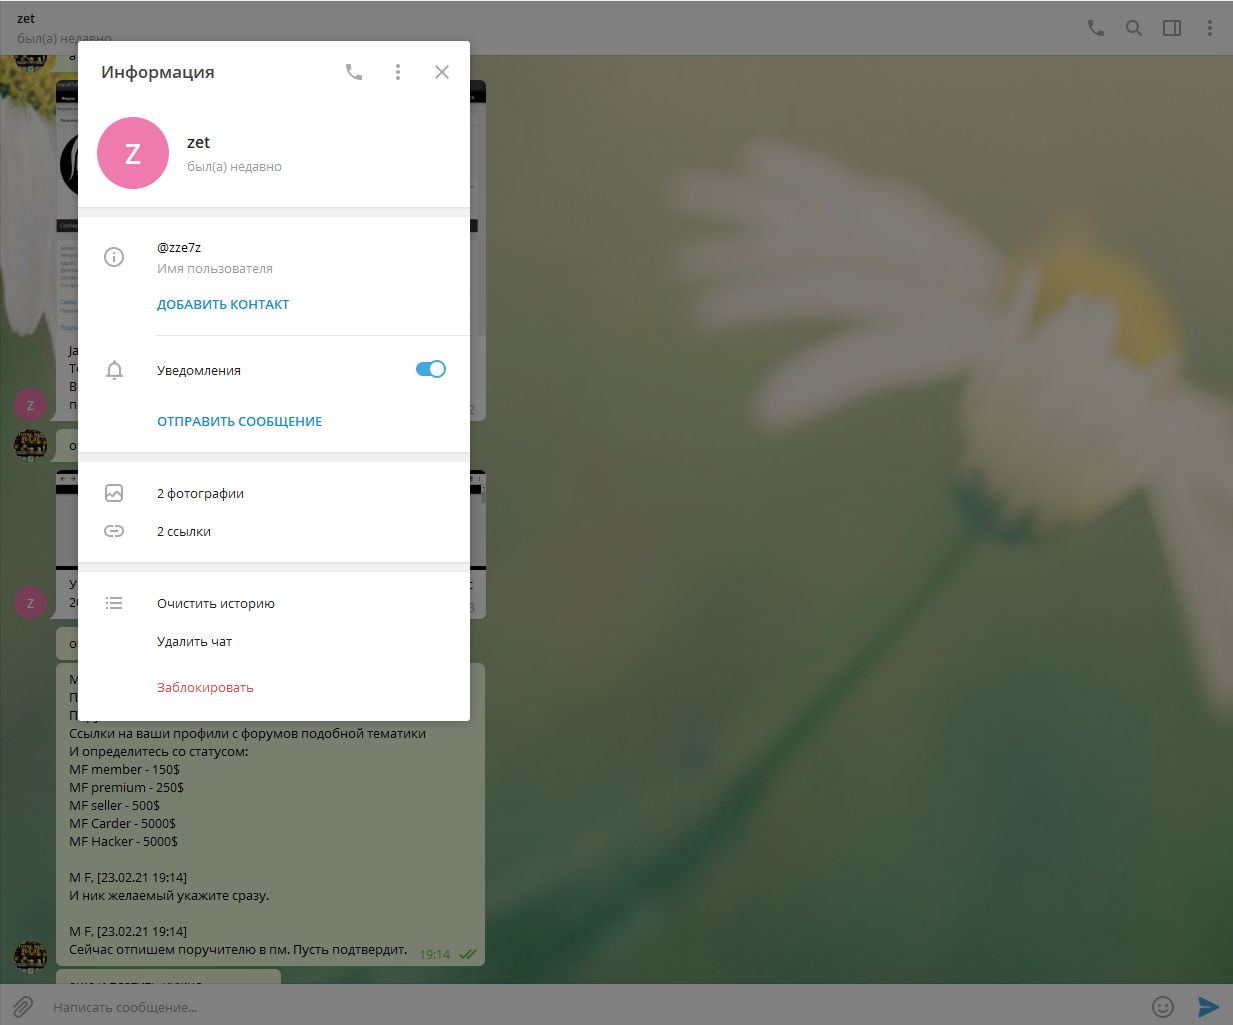Click the Имя пользователя label
Screen dimensions: 1233x1025
coord(215,268)
